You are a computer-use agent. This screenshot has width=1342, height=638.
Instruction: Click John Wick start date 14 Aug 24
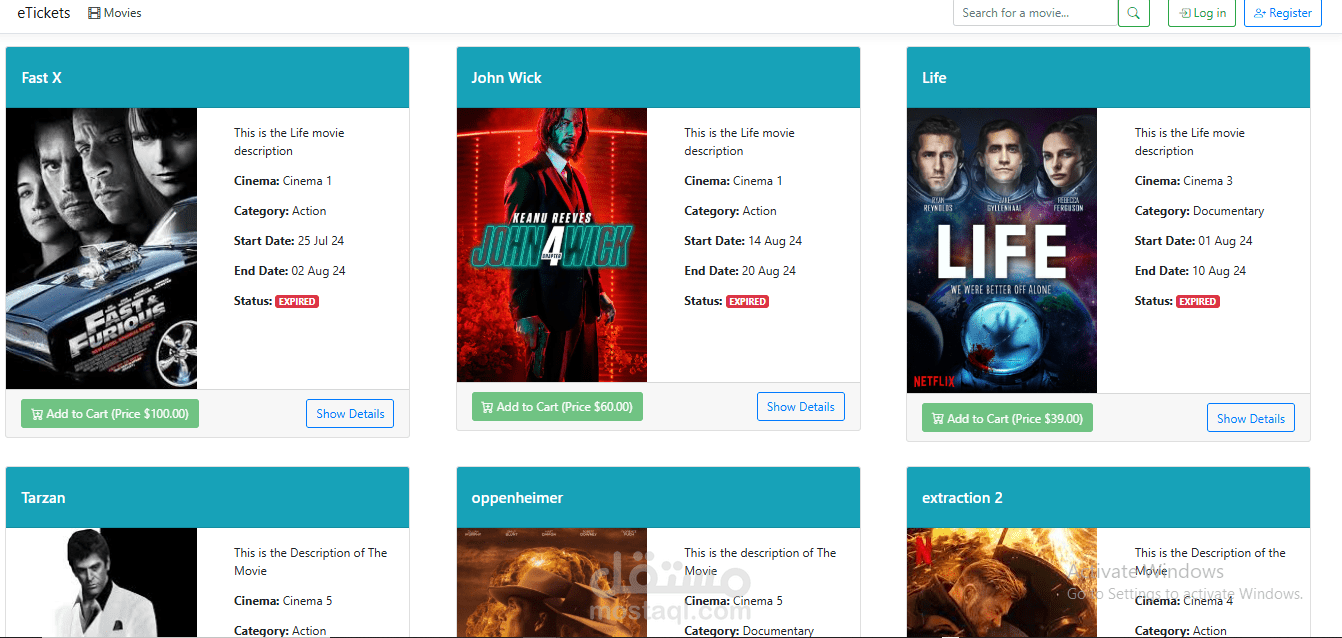click(x=775, y=241)
